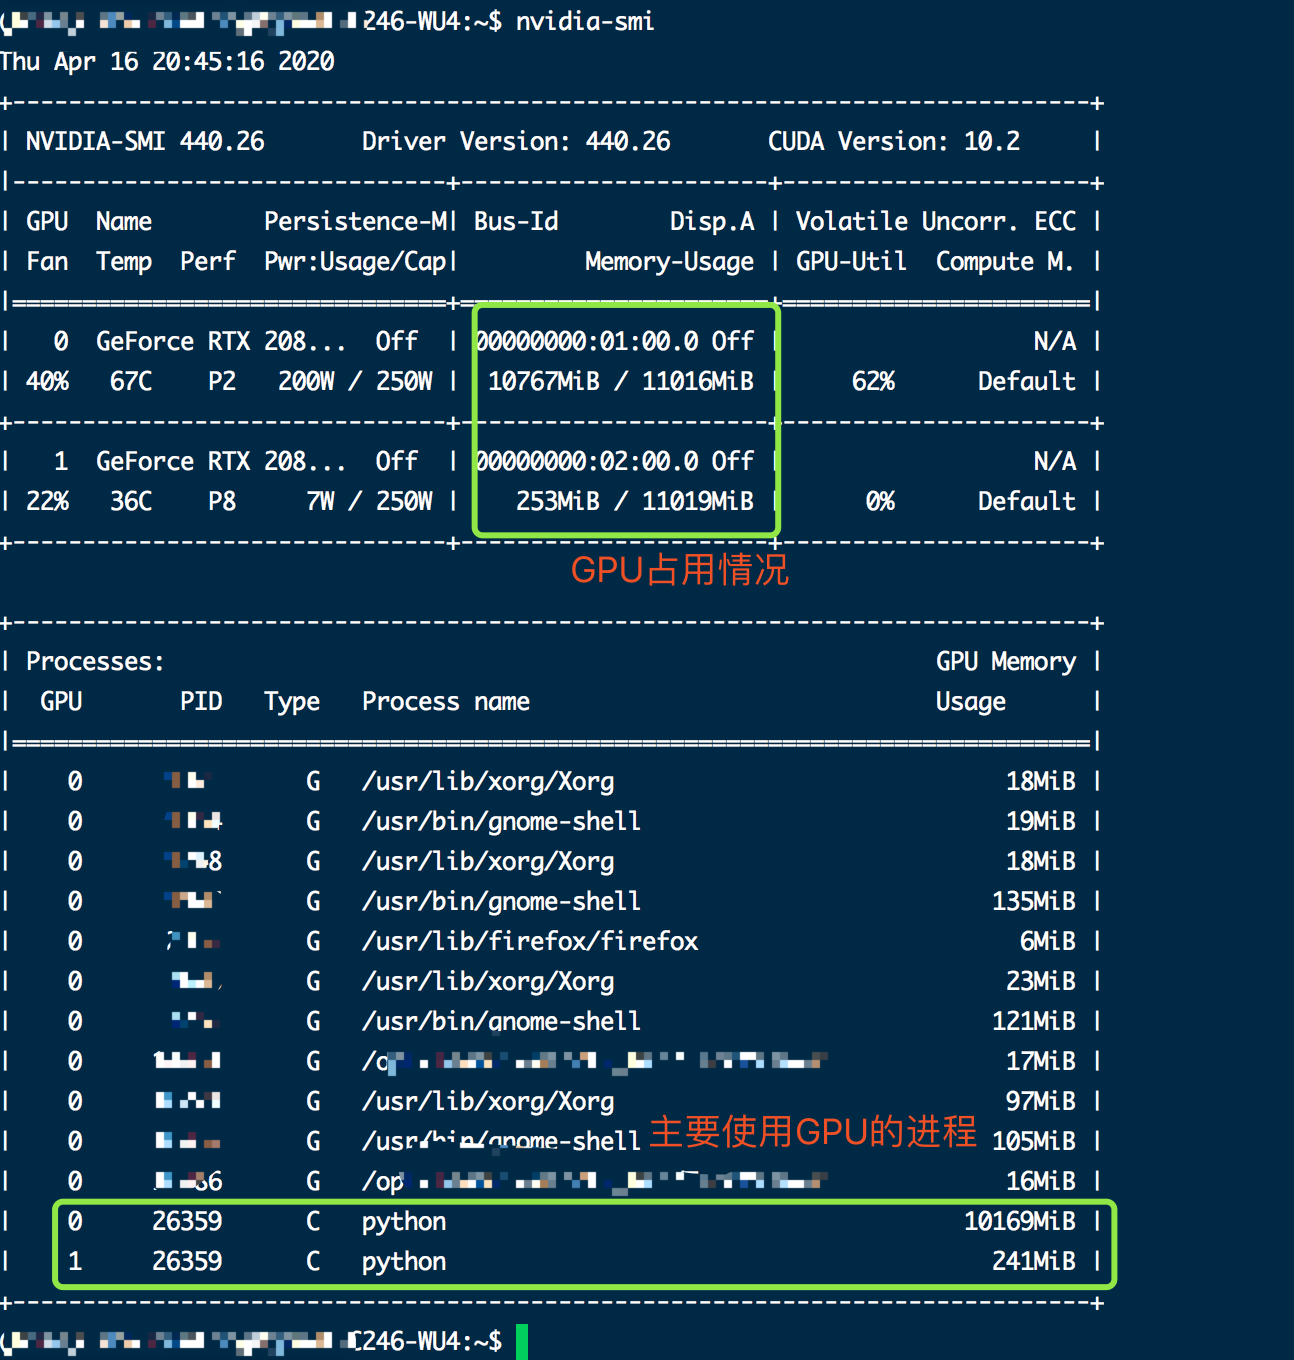Click the 'Type' column header
Viewport: 1294px width, 1360px height.
[292, 701]
